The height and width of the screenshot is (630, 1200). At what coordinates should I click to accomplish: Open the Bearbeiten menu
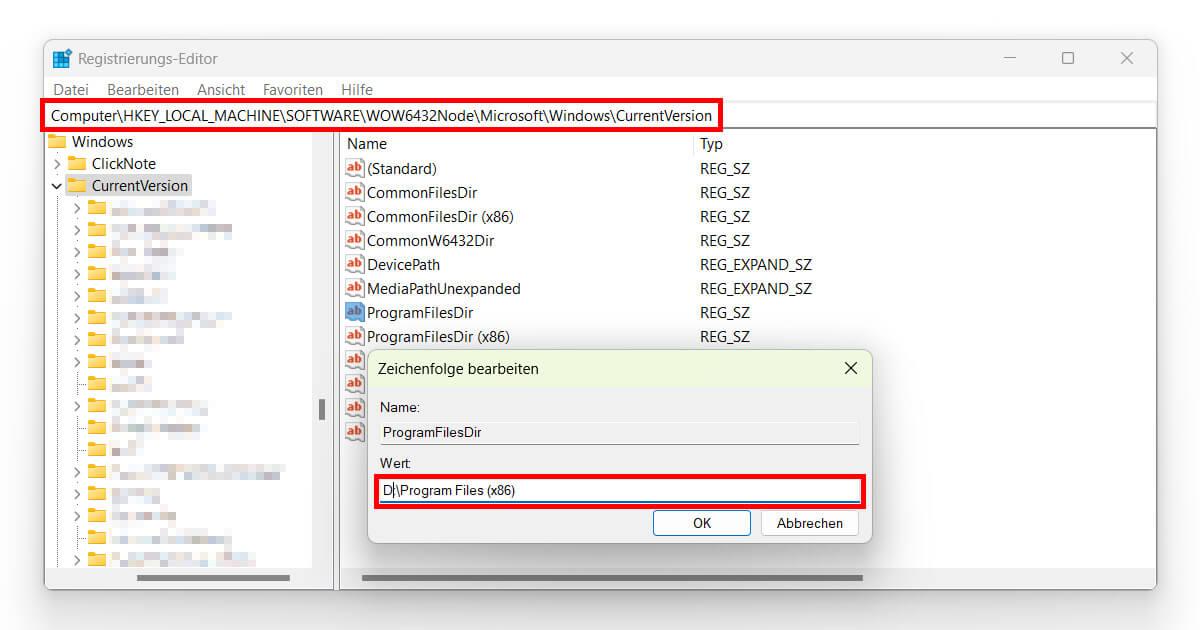pos(143,90)
